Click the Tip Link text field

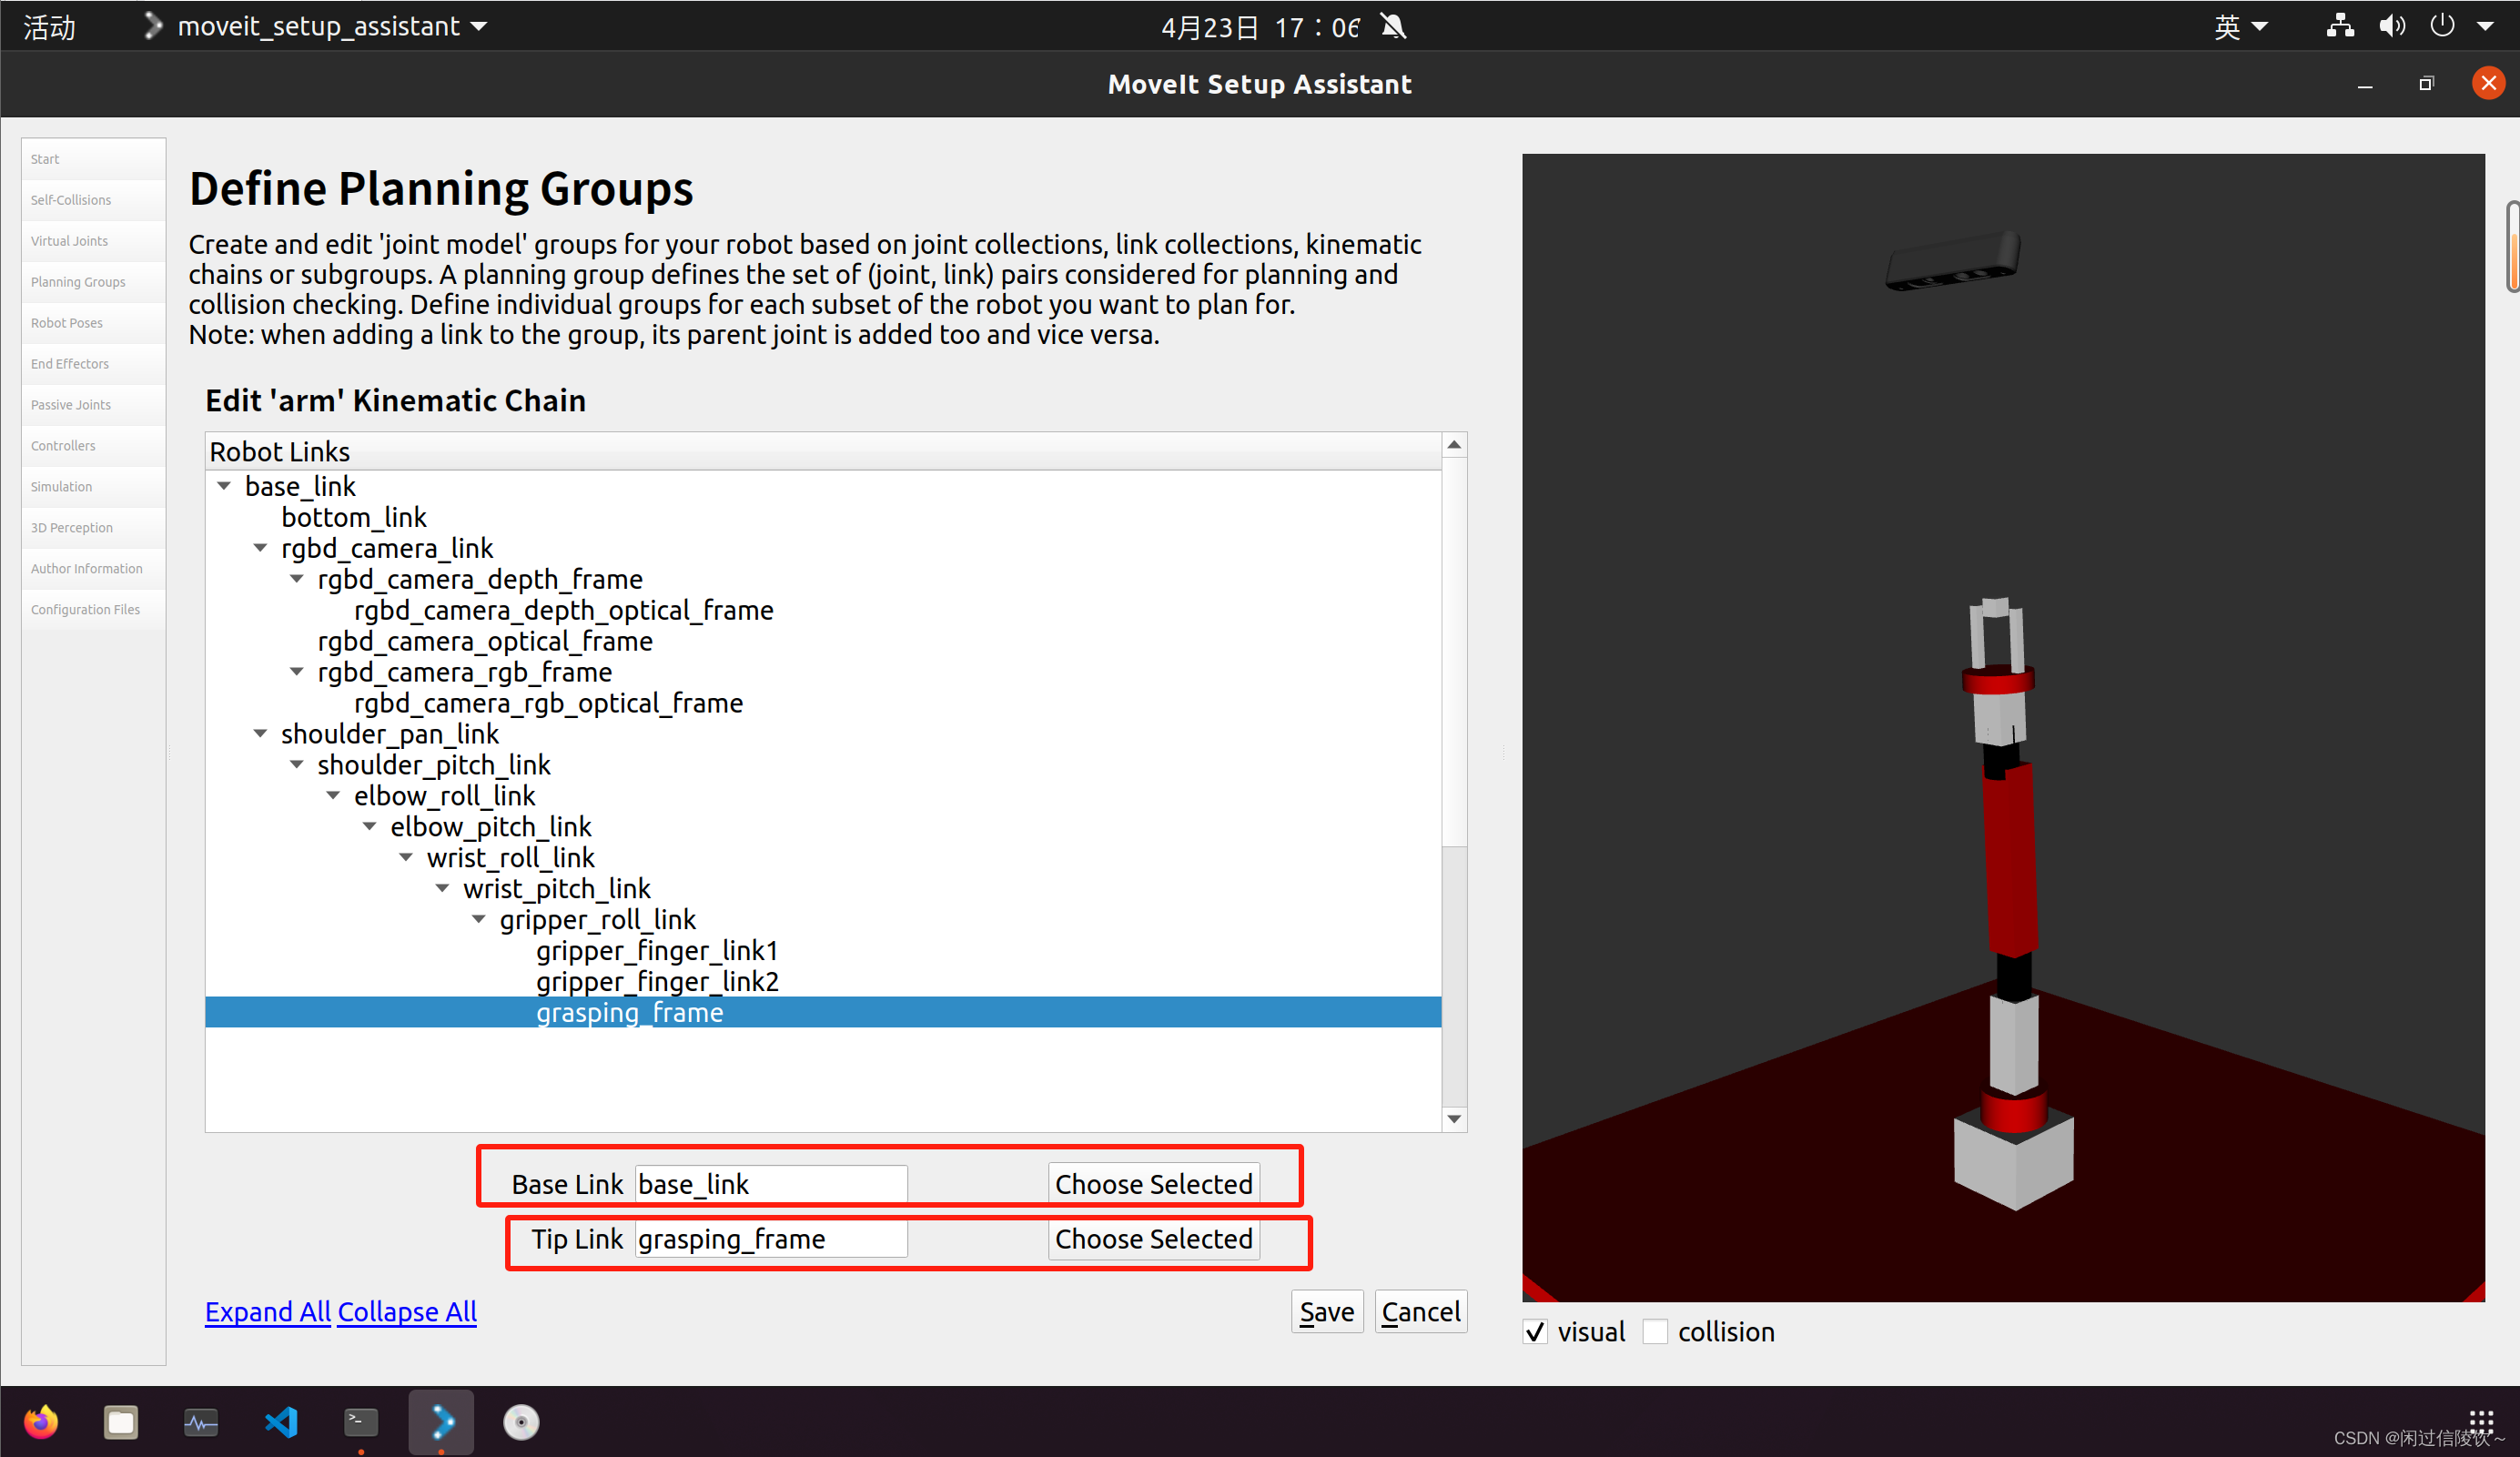point(770,1239)
